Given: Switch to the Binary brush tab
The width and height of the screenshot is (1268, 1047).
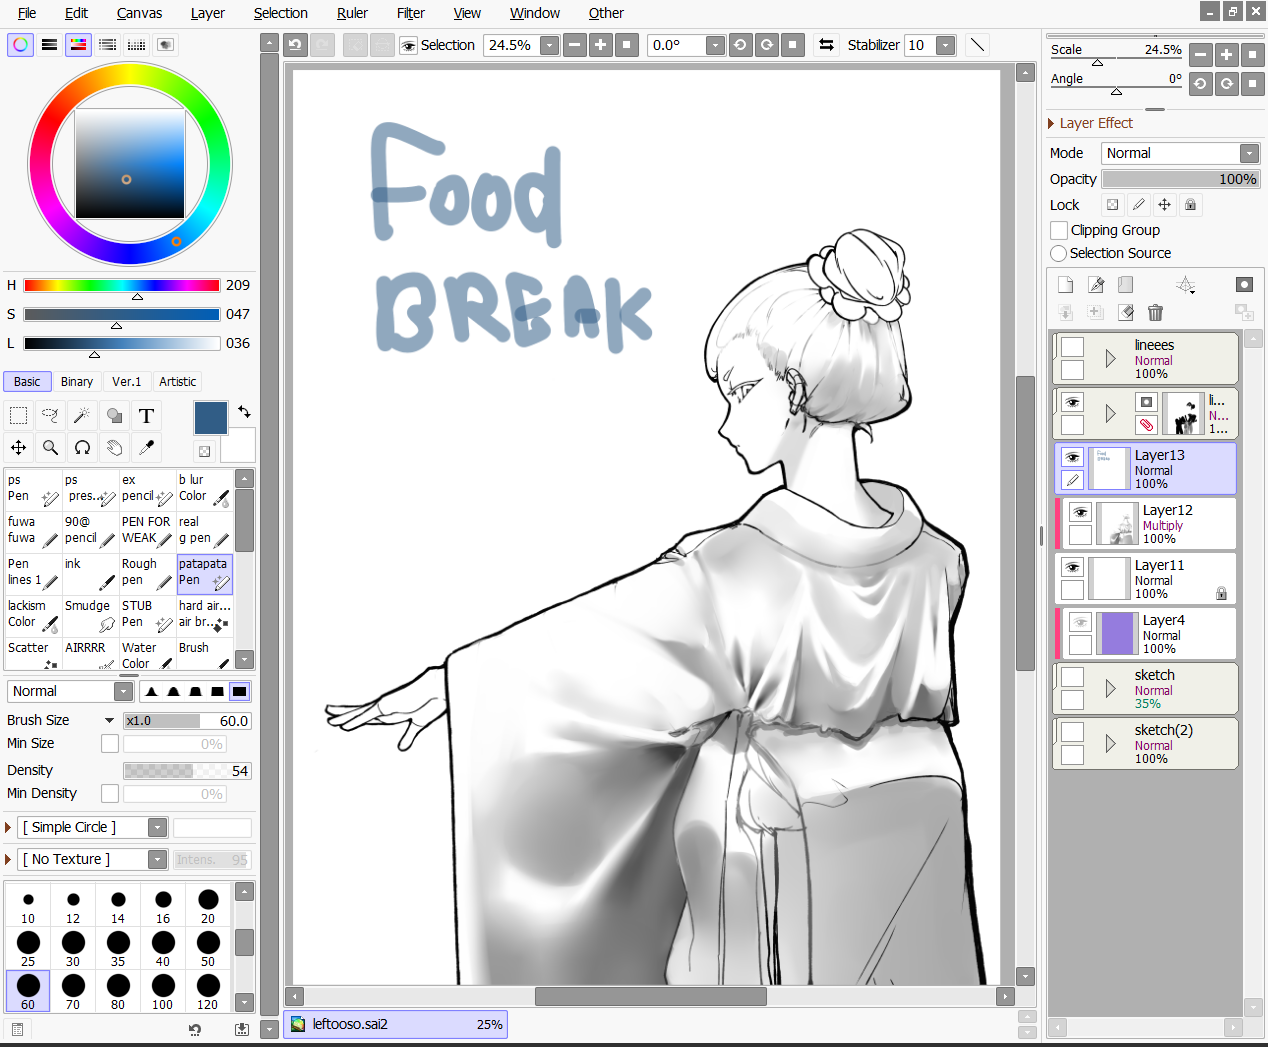Looking at the screenshot, I should [x=77, y=381].
